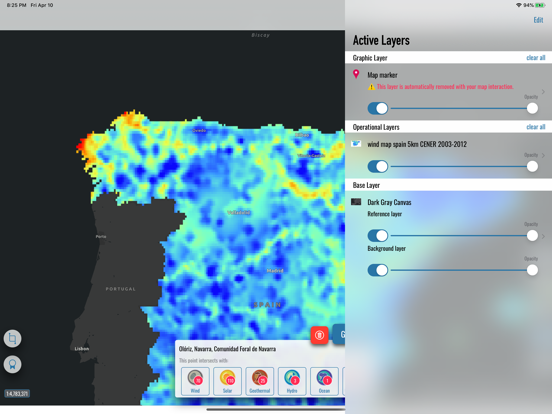552x414 pixels.
Task: Click the Madrid label on map
Action: (x=275, y=271)
